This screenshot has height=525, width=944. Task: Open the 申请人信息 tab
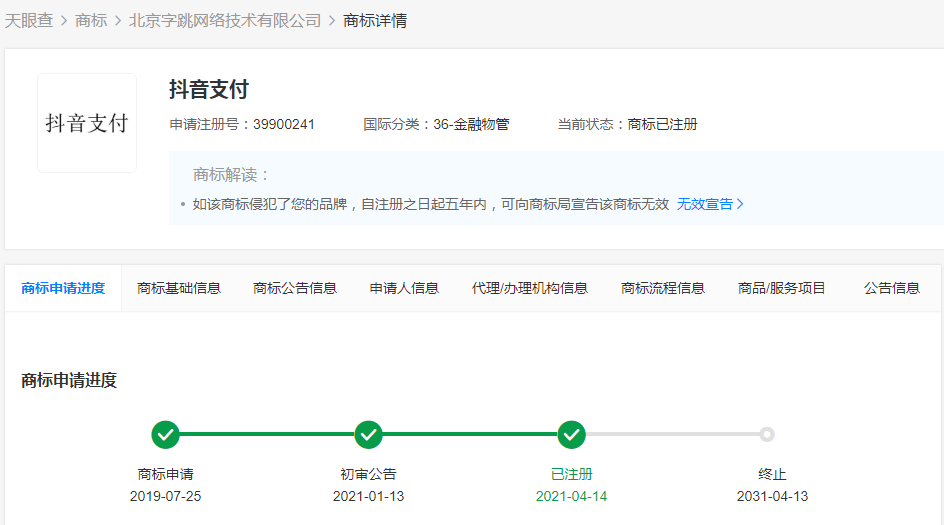click(404, 288)
